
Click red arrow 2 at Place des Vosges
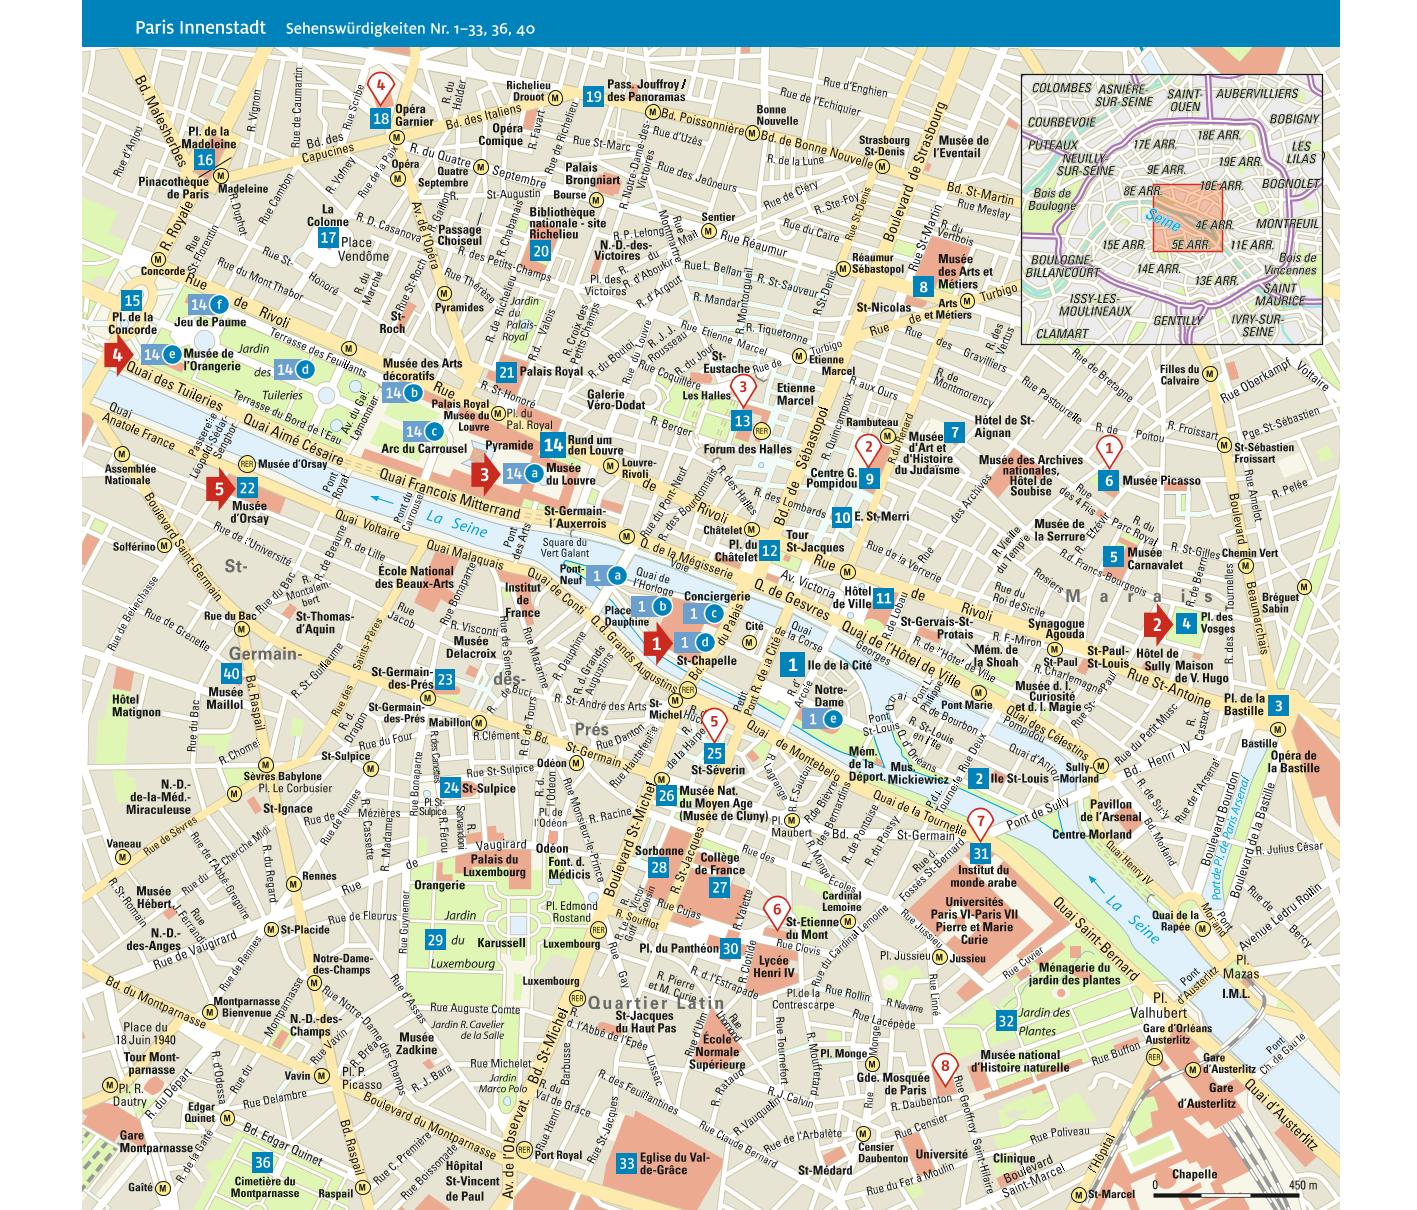click(x=1157, y=625)
